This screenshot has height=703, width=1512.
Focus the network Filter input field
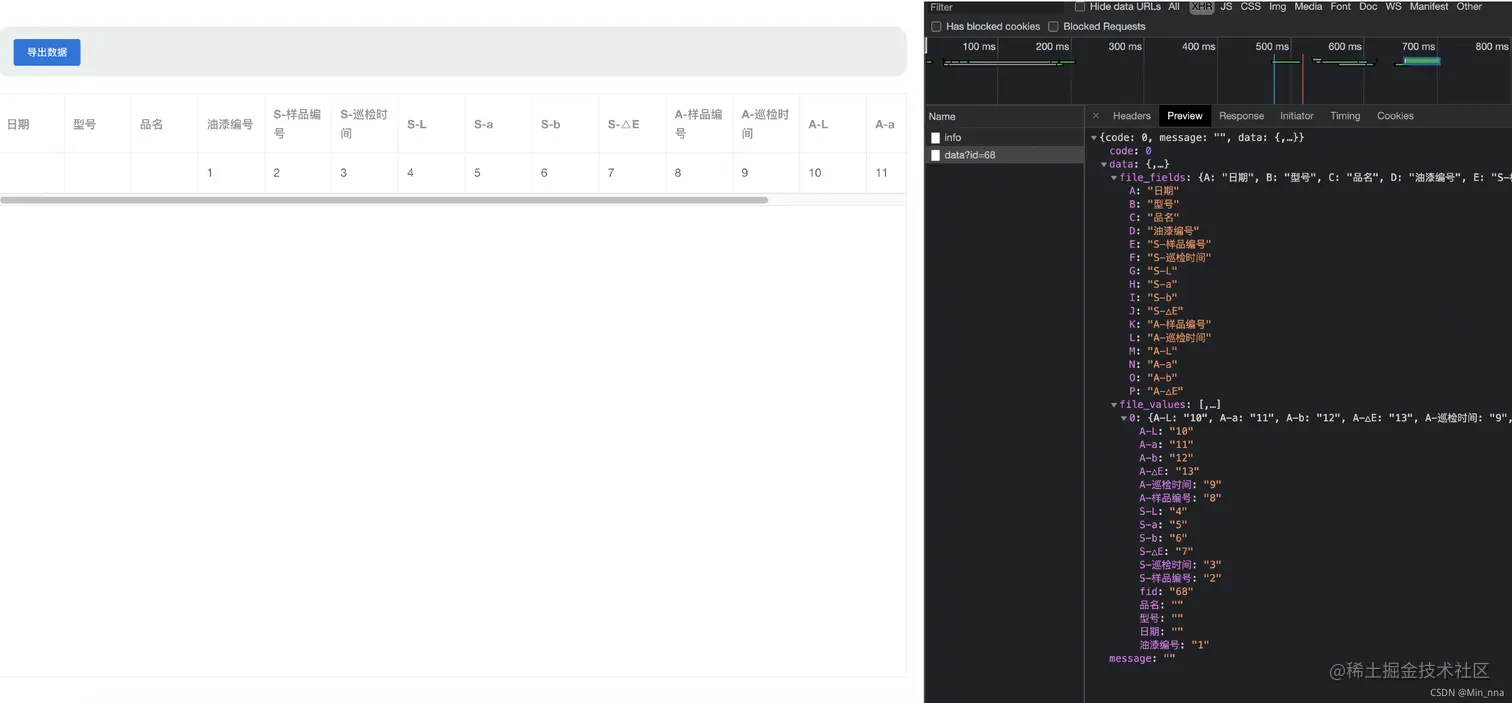coord(995,7)
